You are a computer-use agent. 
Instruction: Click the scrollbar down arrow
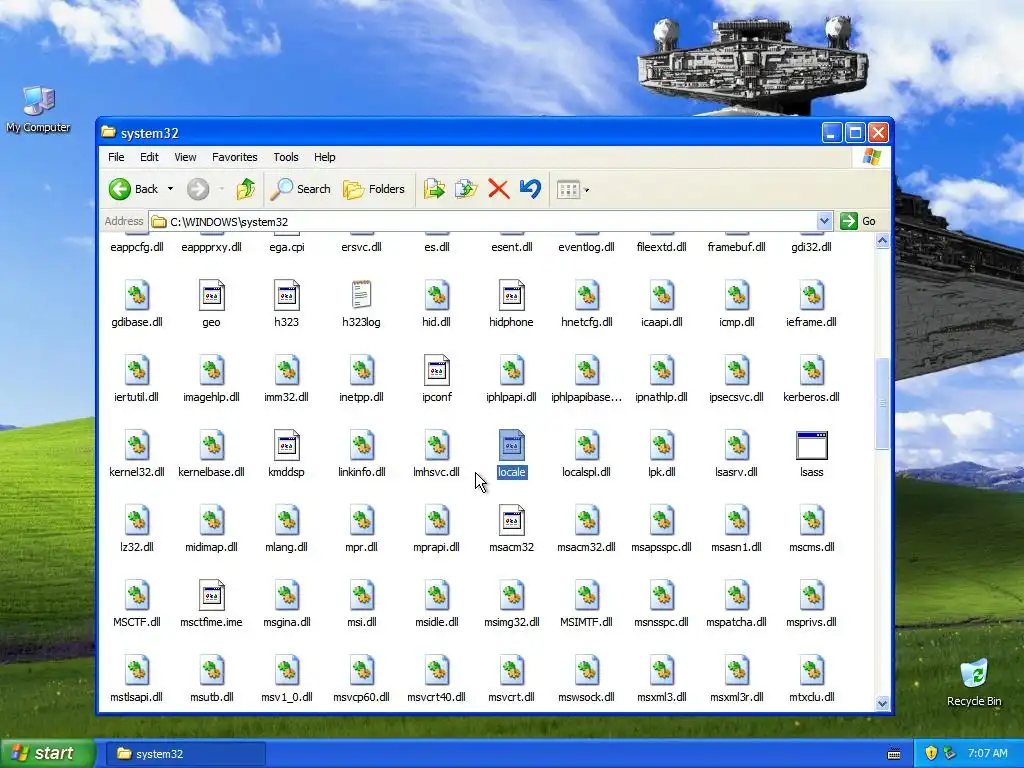click(882, 703)
